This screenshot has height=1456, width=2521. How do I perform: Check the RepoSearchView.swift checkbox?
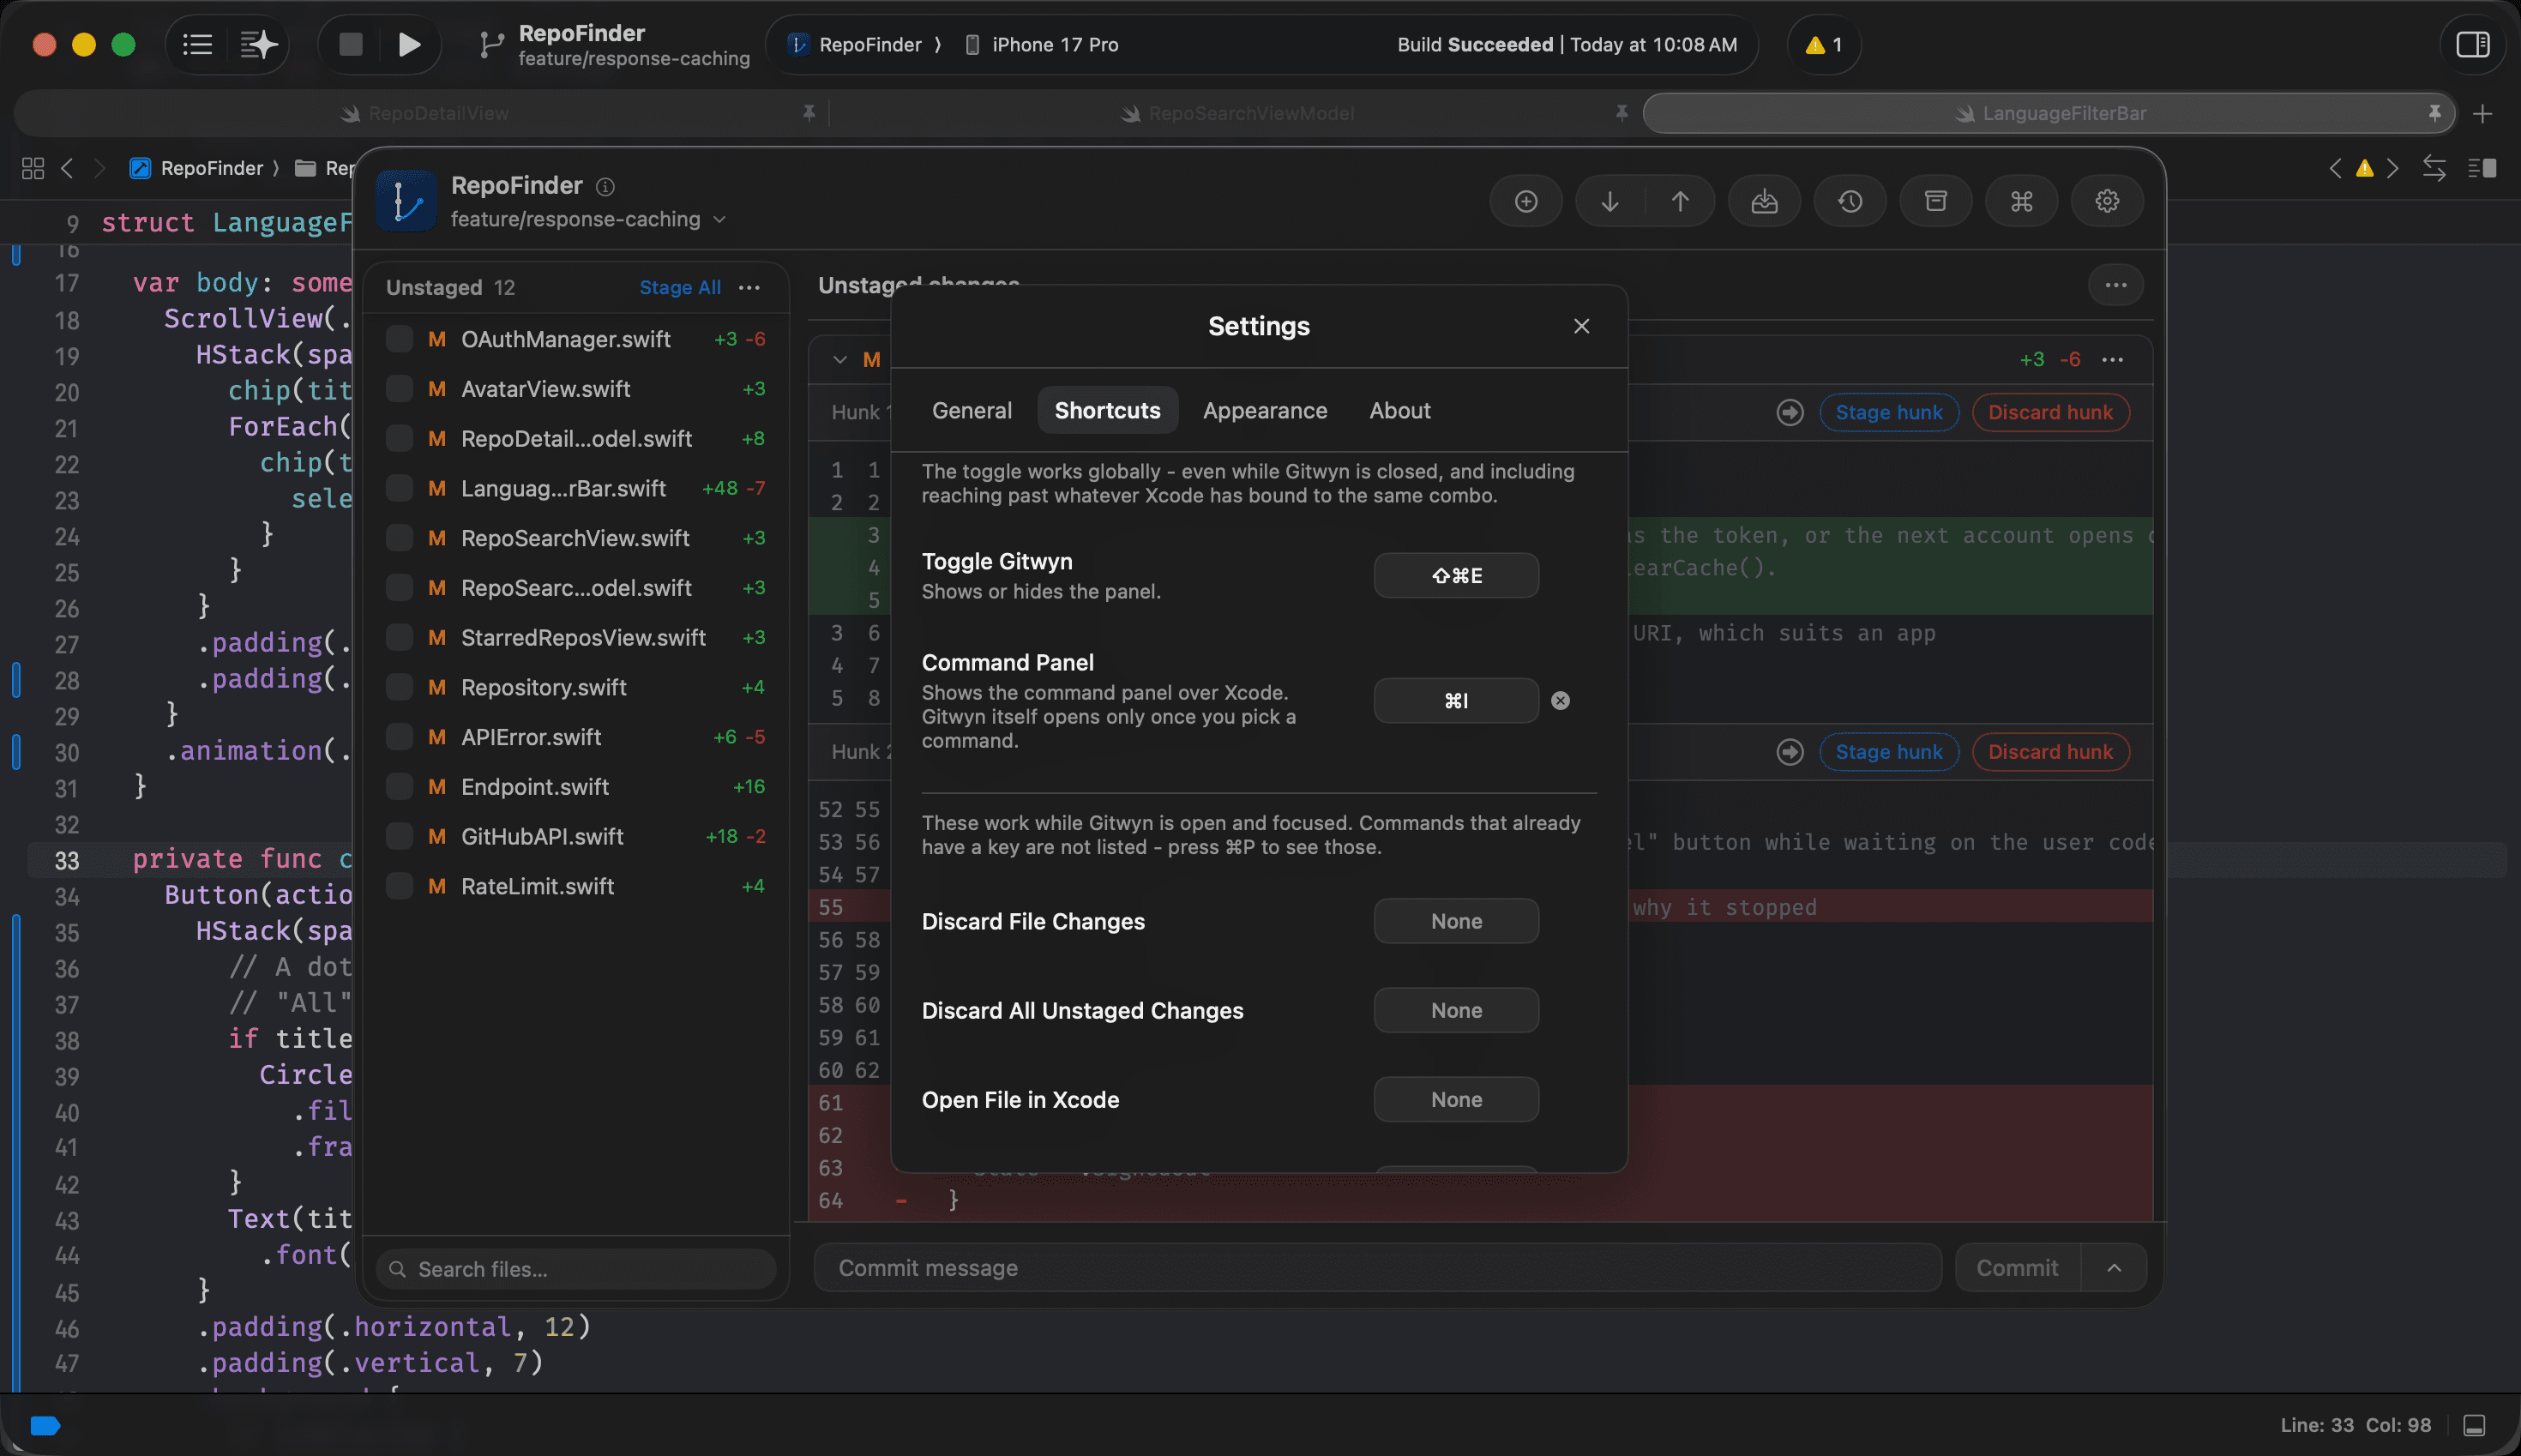399,538
